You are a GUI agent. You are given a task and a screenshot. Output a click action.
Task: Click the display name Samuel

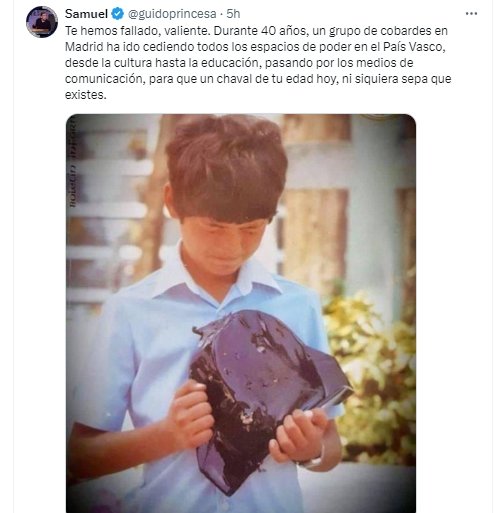[x=86, y=14]
